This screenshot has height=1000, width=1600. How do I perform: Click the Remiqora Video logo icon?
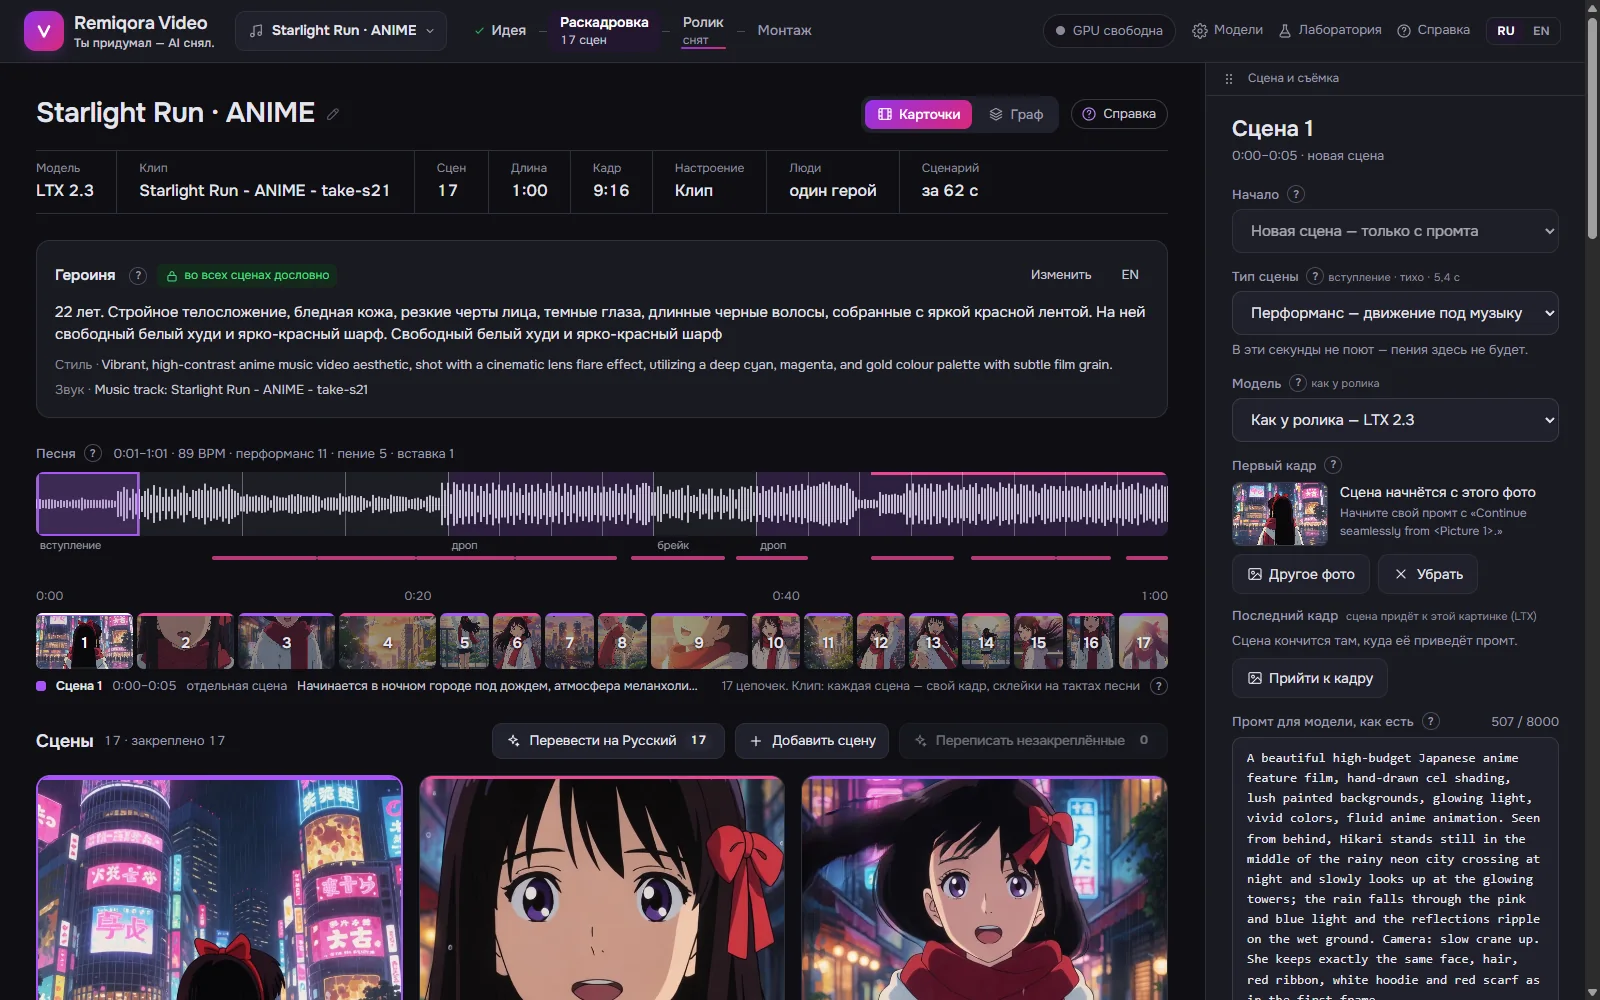pos(43,31)
